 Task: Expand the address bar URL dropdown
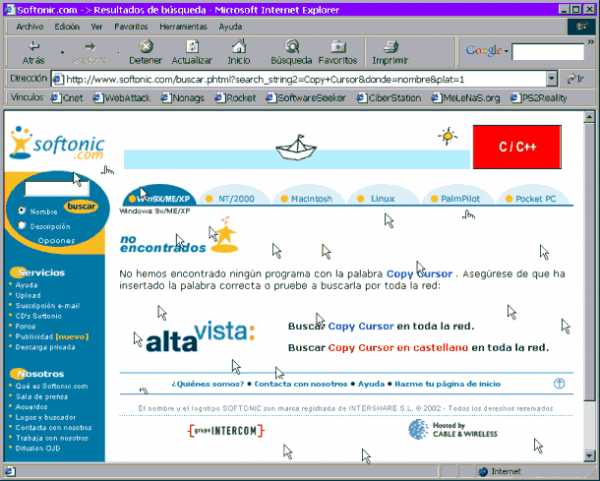(x=551, y=78)
